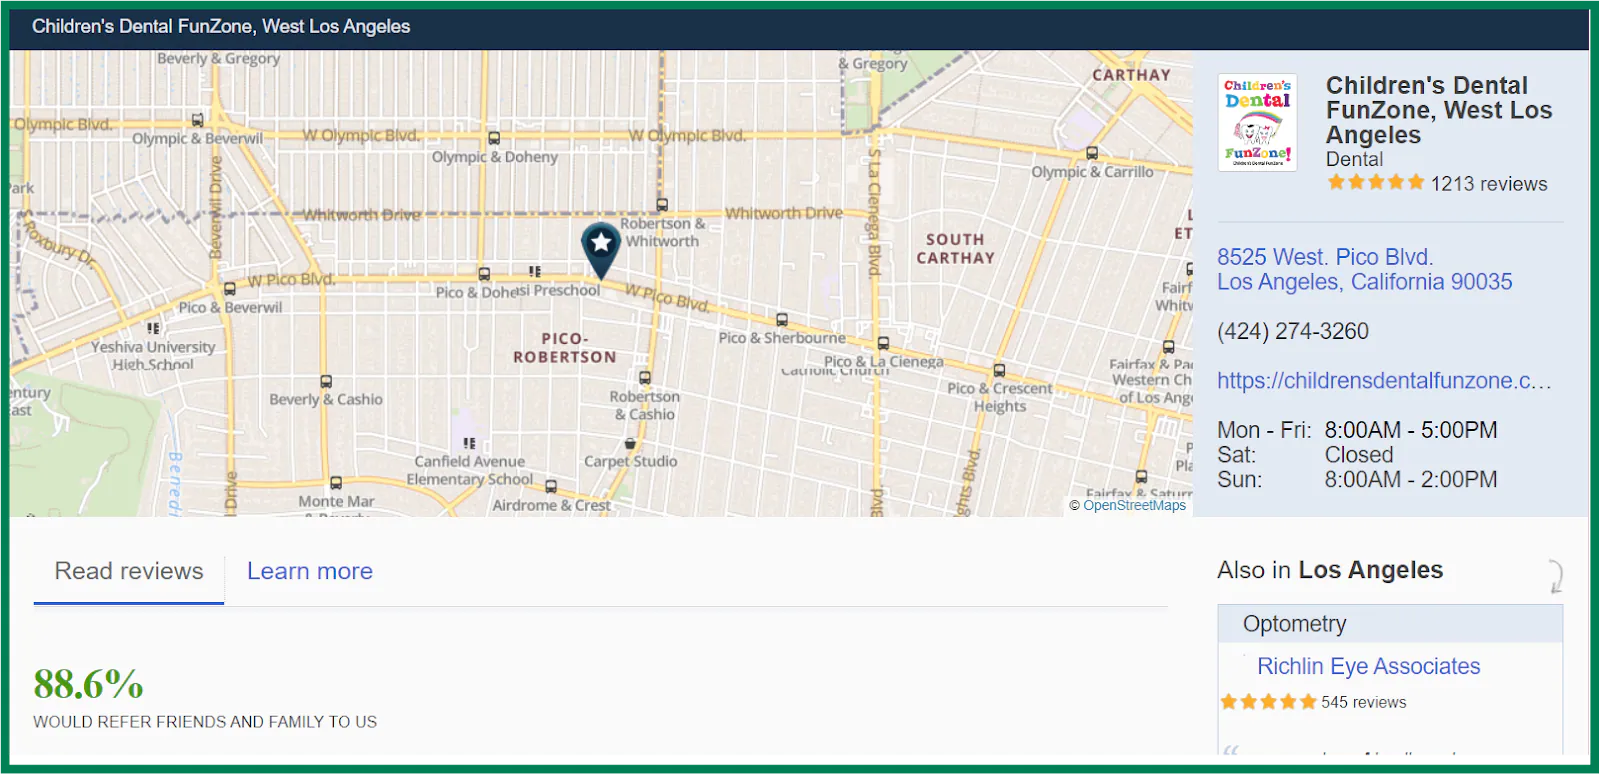The image size is (1600, 774).
Task: Click the 1213 reviews count text
Action: (1489, 184)
